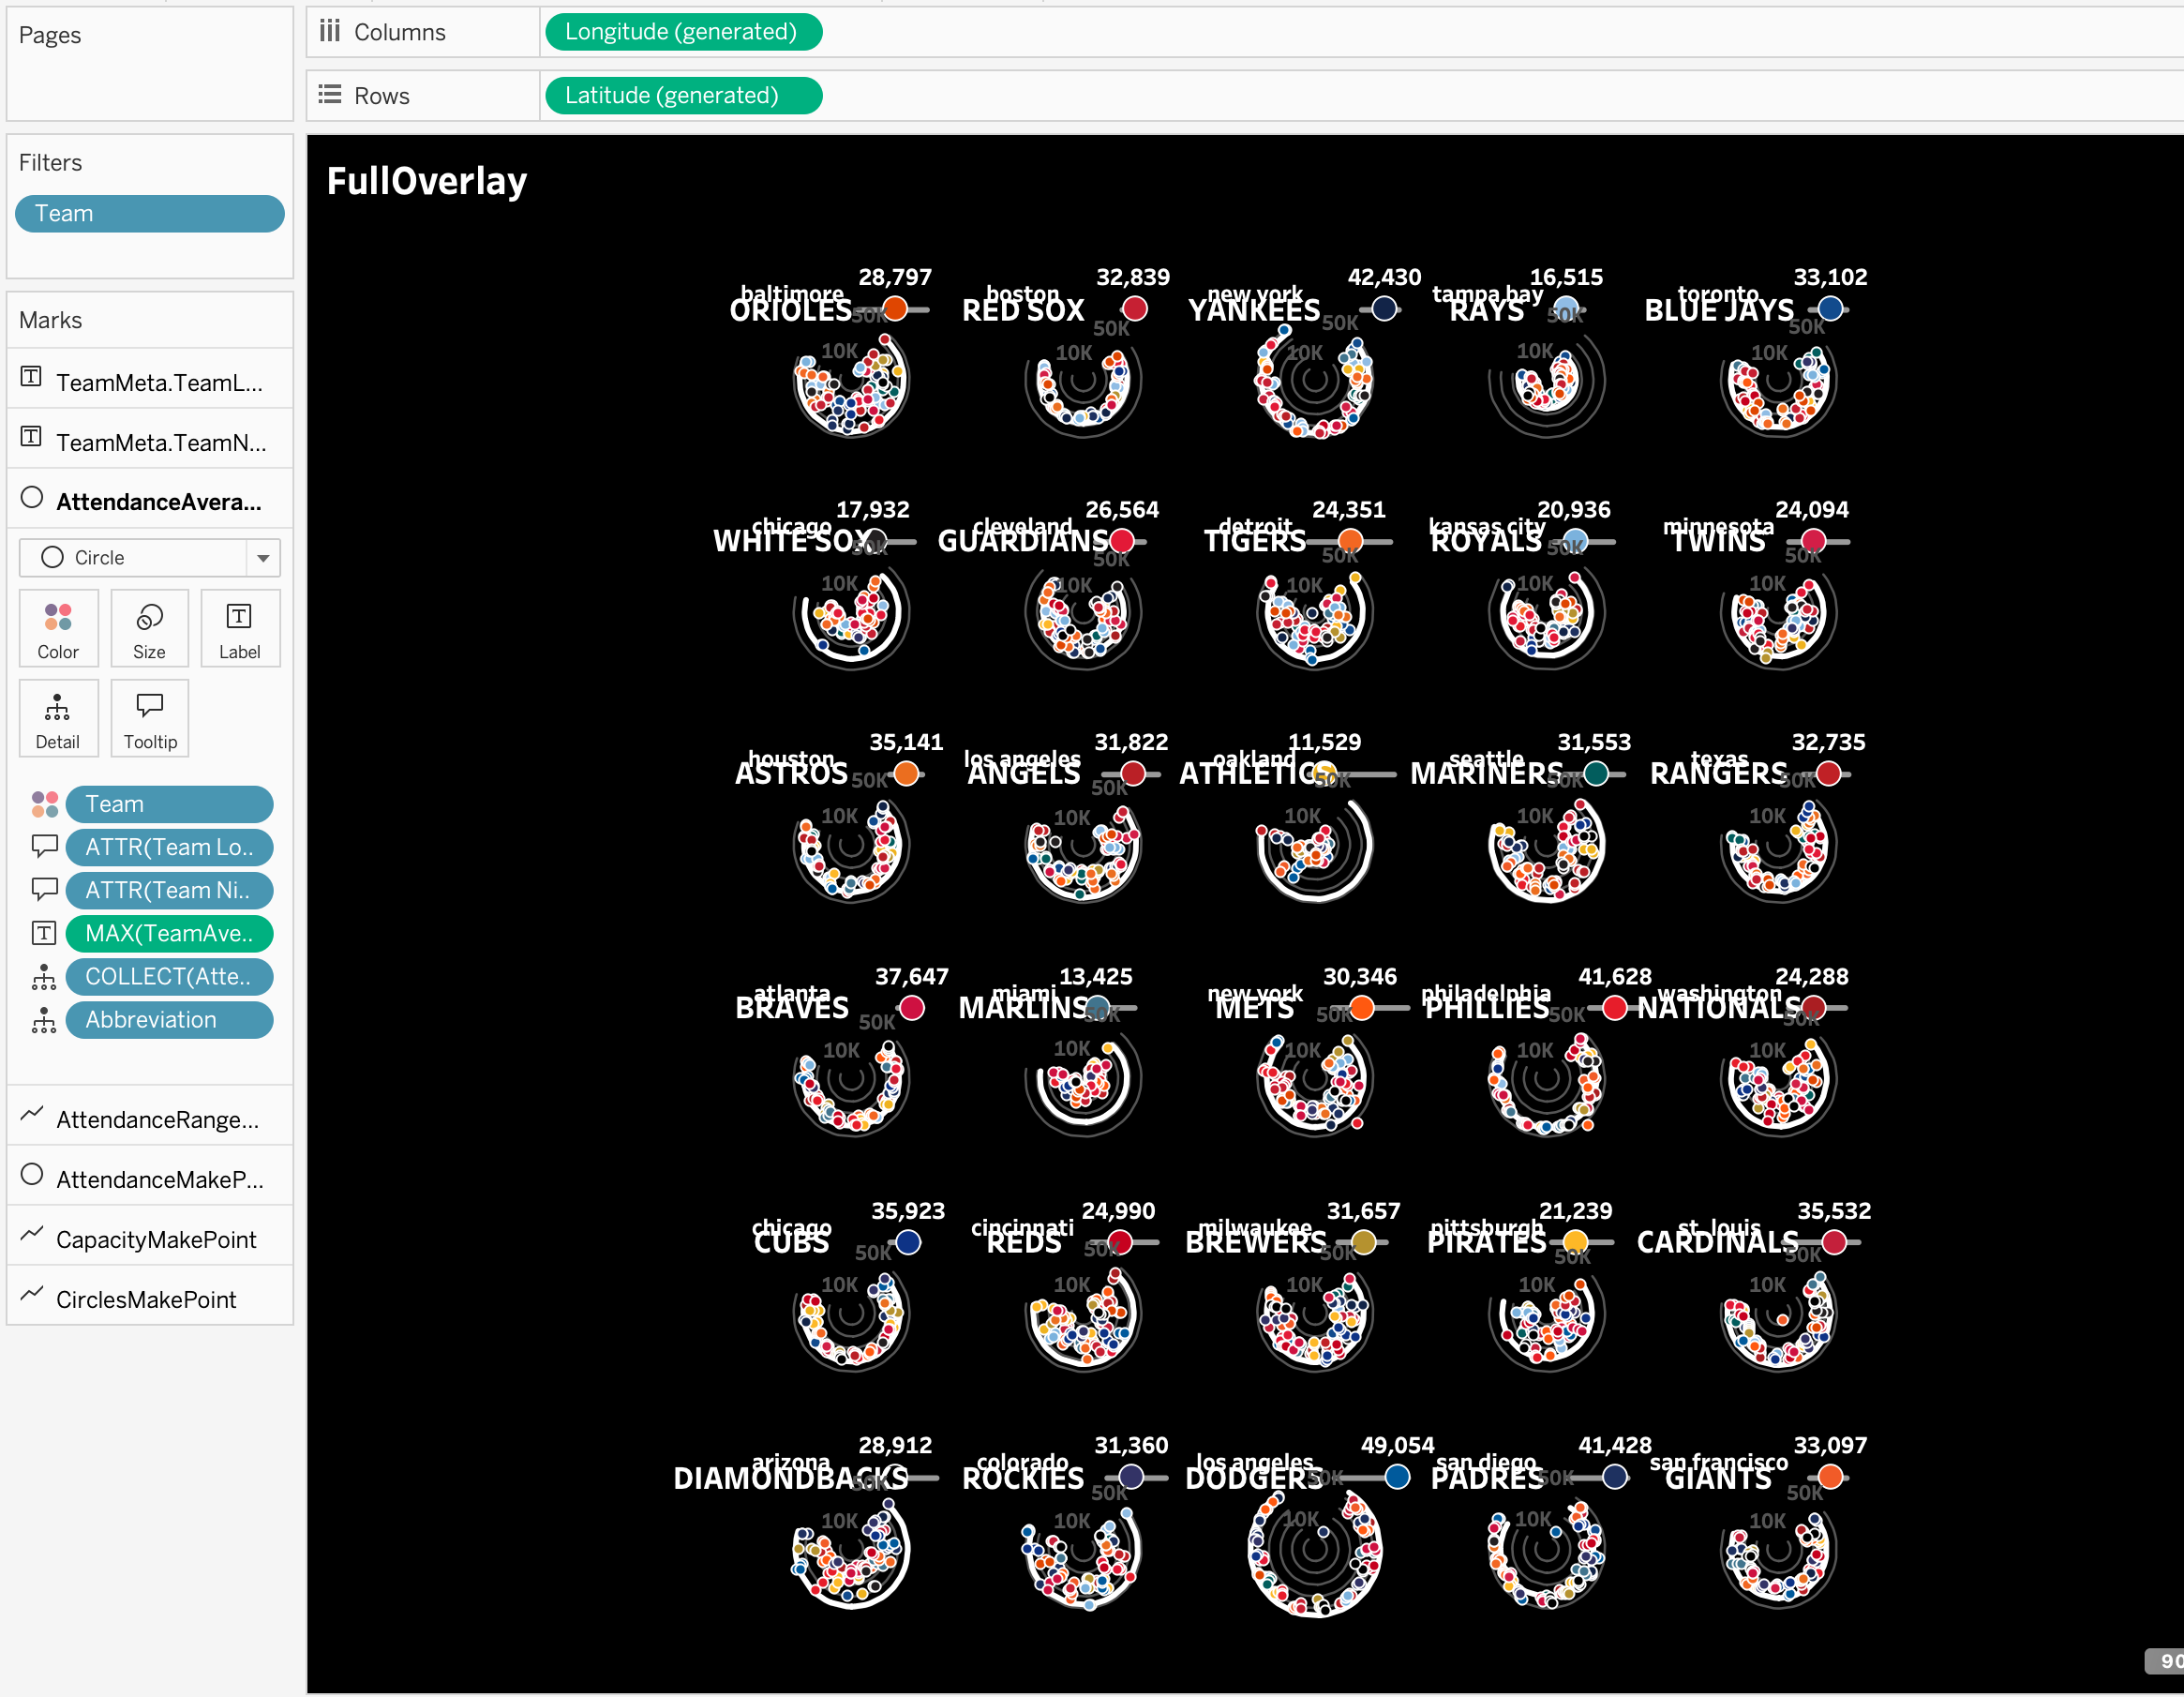Open the Color mark property card

[58, 628]
